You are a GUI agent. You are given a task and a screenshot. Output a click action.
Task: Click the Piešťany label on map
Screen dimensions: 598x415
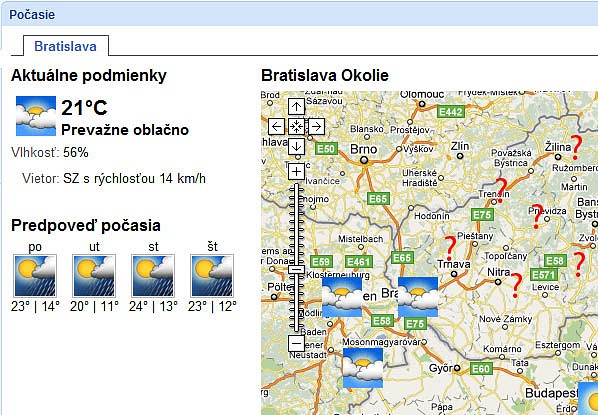pyautogui.click(x=475, y=236)
